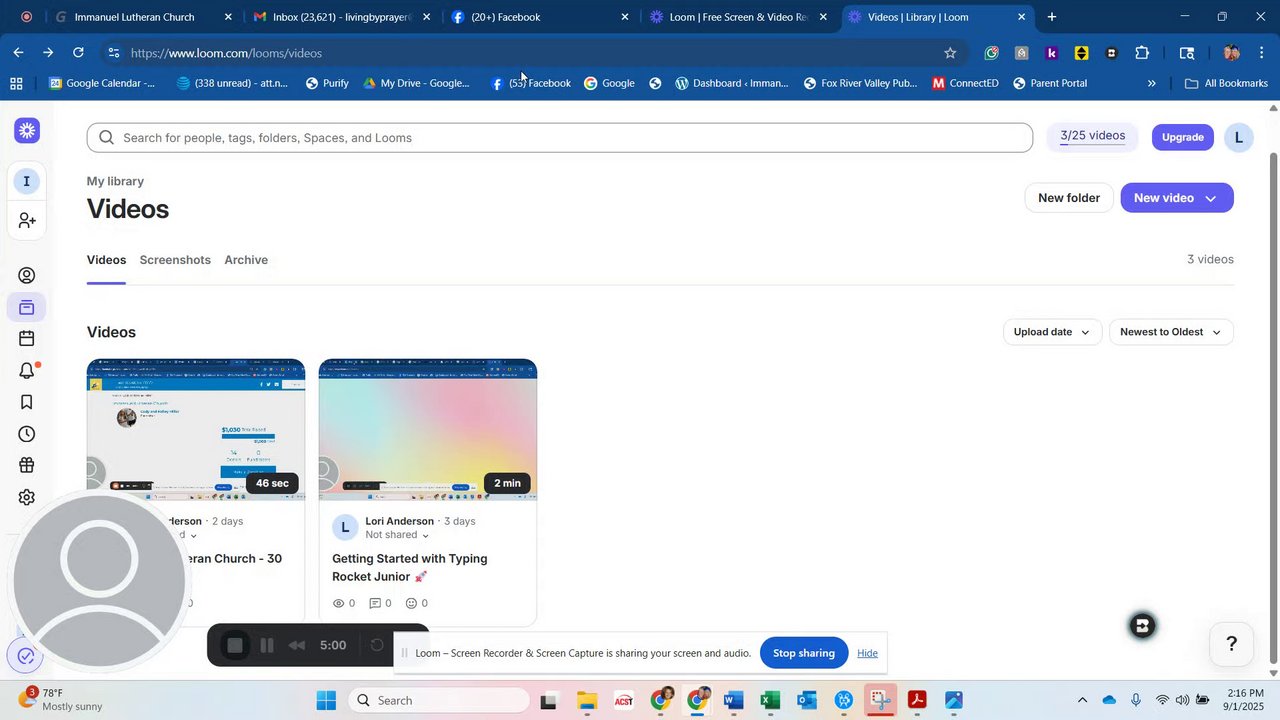Open the 3/25 videos usage indicator
The height and width of the screenshot is (720, 1280).
(x=1093, y=137)
